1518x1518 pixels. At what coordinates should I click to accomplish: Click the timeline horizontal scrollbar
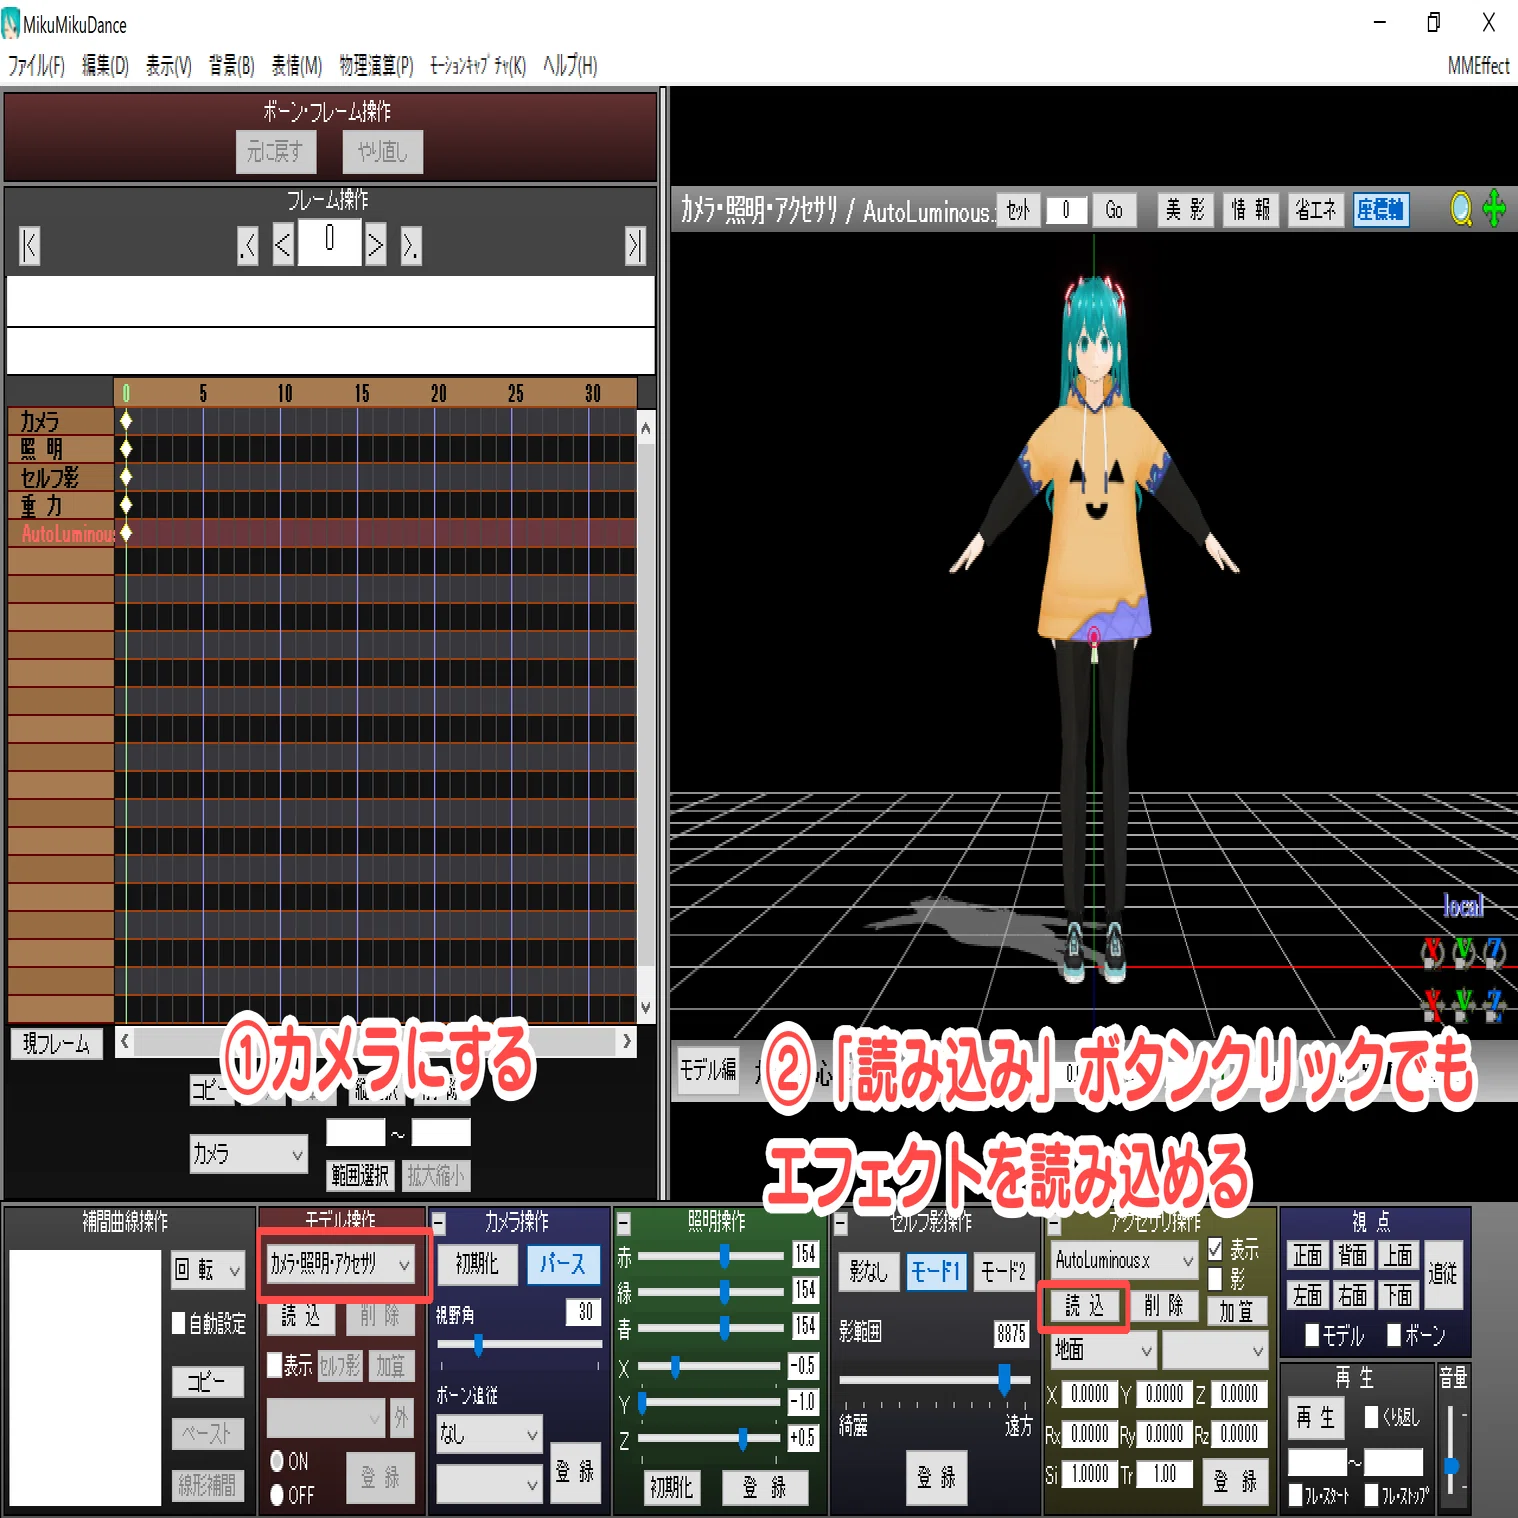pyautogui.click(x=375, y=1041)
